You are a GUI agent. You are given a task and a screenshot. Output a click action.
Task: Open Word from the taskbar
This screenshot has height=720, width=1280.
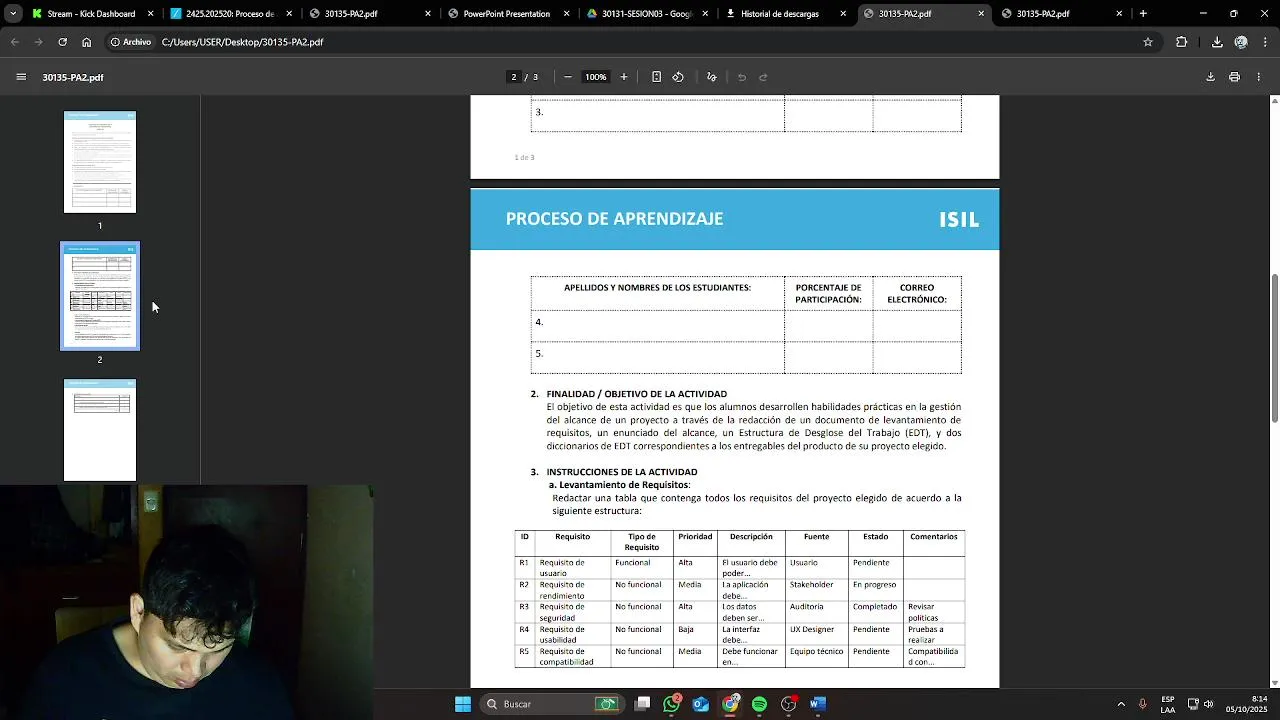point(818,704)
